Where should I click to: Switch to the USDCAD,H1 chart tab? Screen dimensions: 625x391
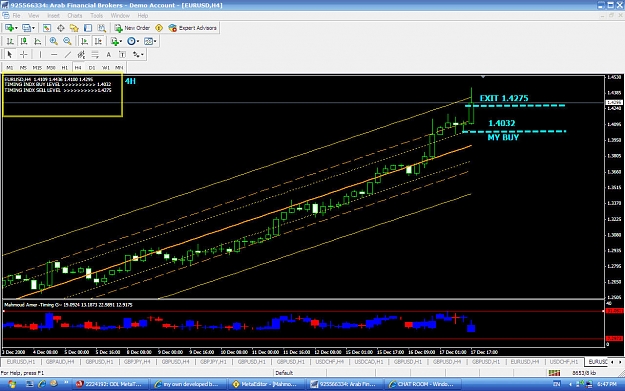[x=369, y=362]
